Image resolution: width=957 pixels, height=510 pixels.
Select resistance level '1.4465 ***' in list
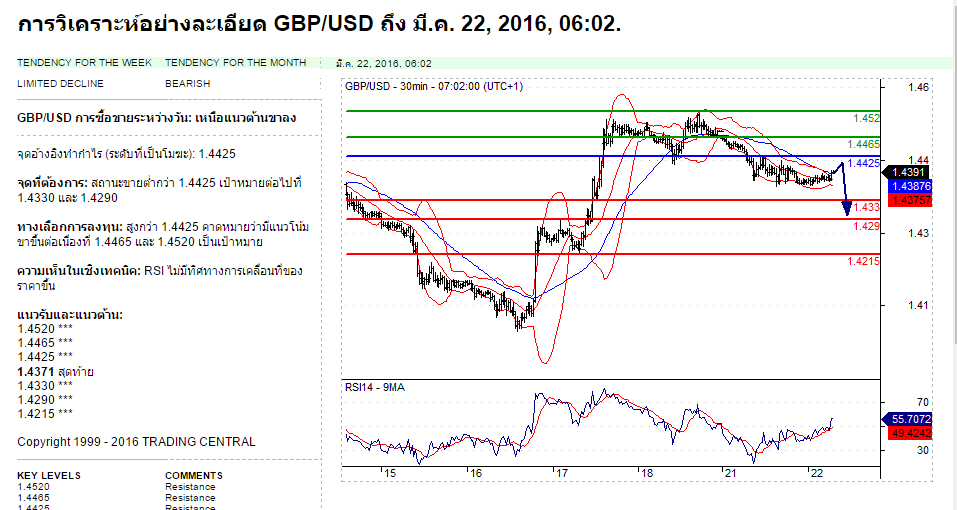[45, 343]
